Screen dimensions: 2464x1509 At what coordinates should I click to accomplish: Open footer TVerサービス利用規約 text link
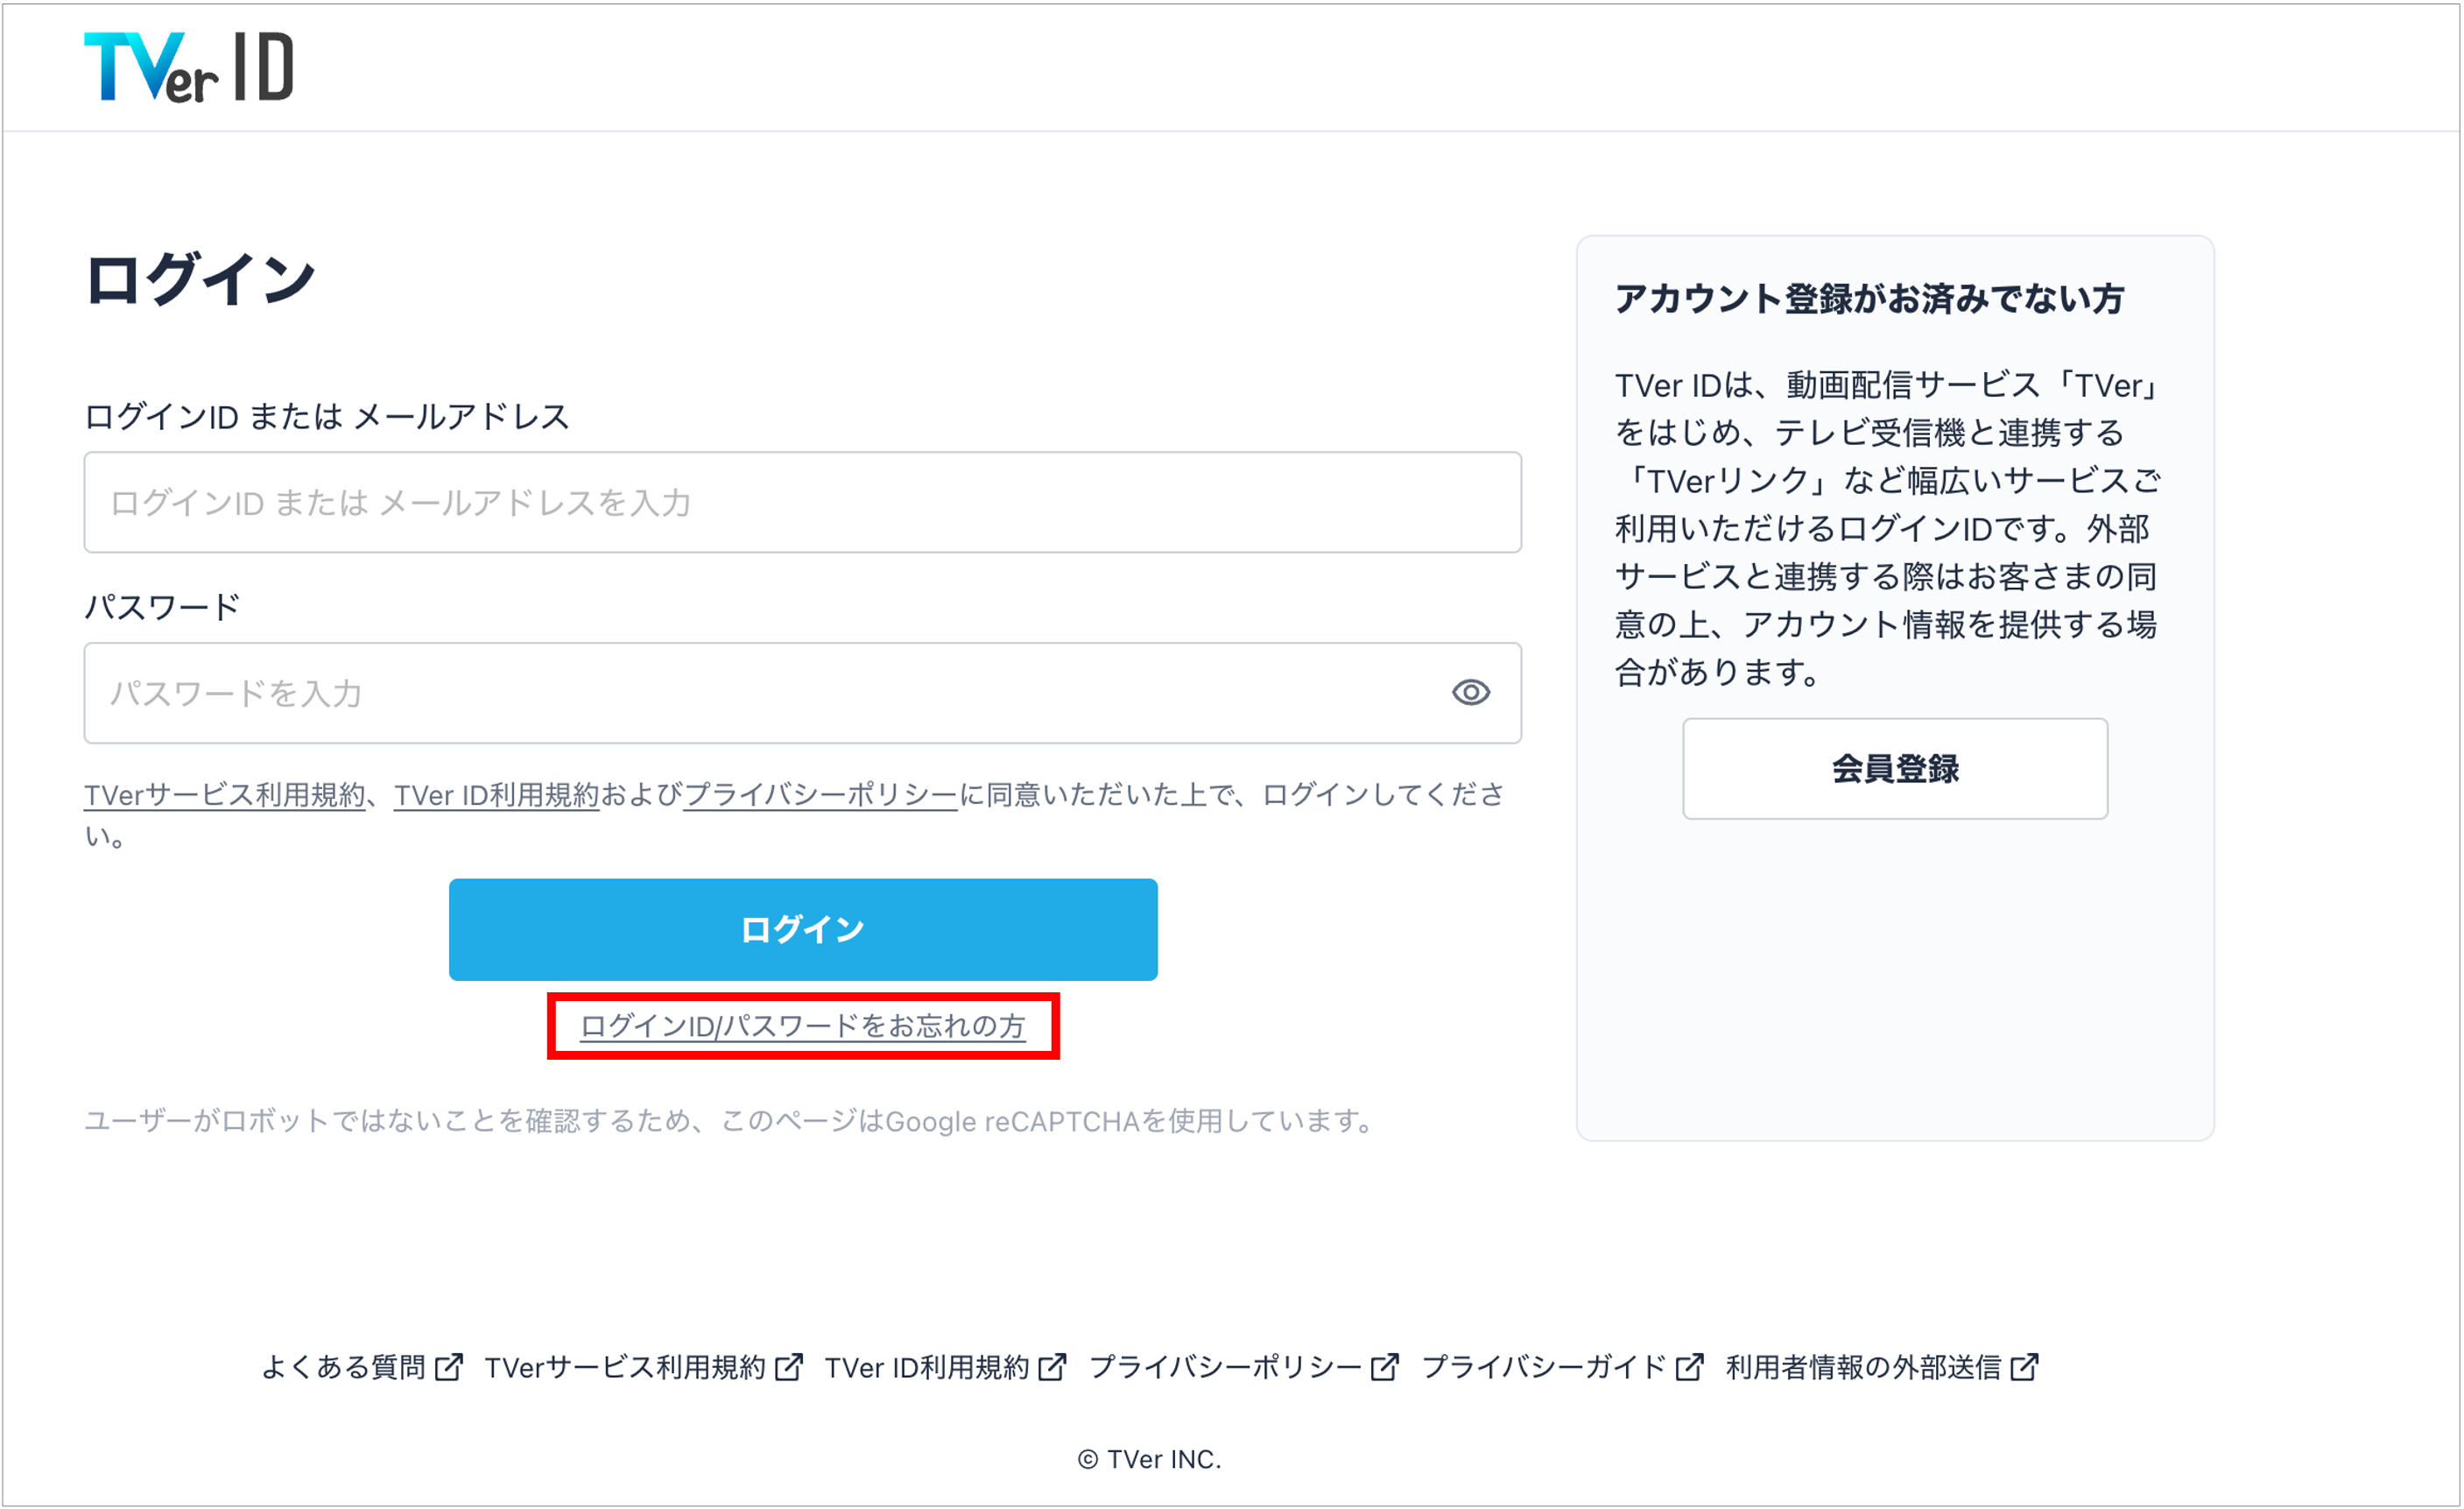(x=625, y=1367)
